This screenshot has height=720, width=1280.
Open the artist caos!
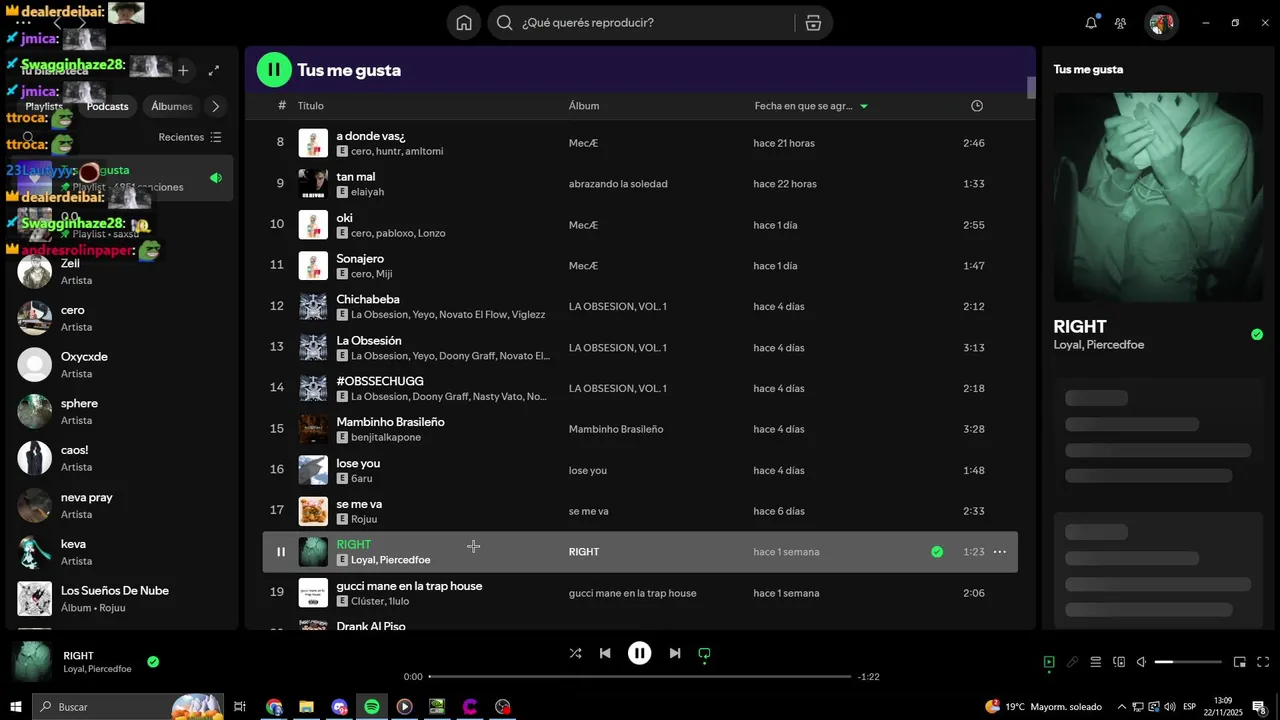coord(124,458)
